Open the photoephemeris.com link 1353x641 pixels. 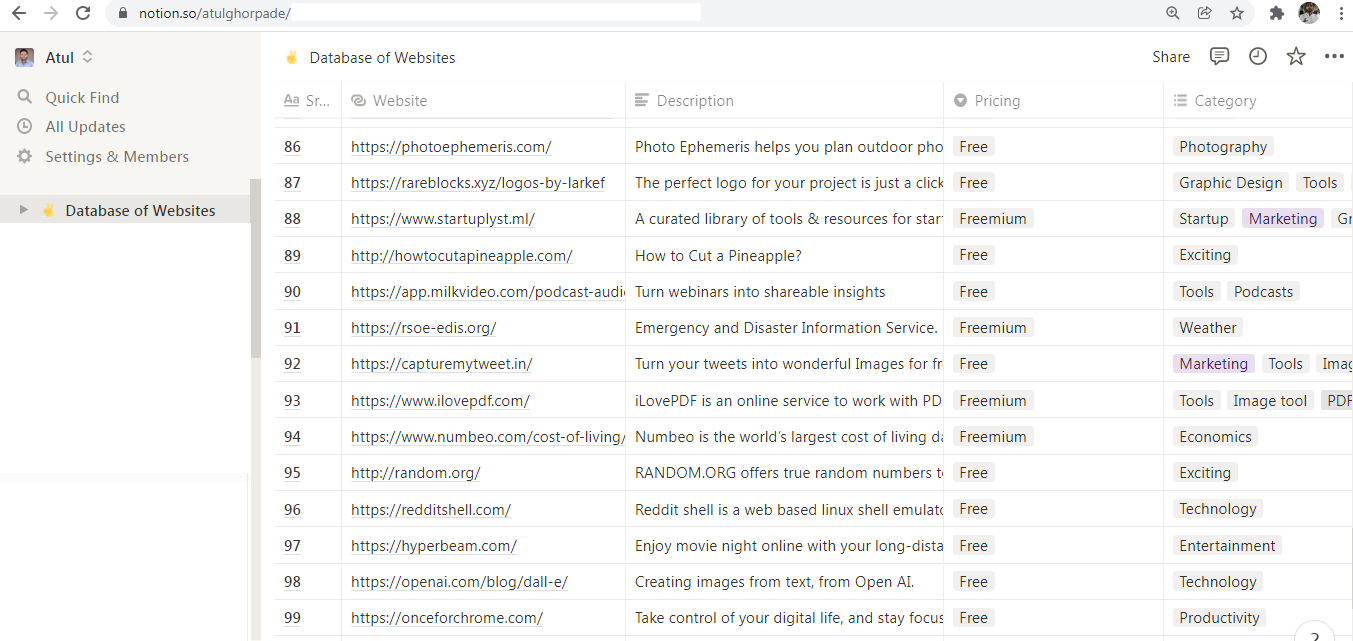[x=451, y=147]
